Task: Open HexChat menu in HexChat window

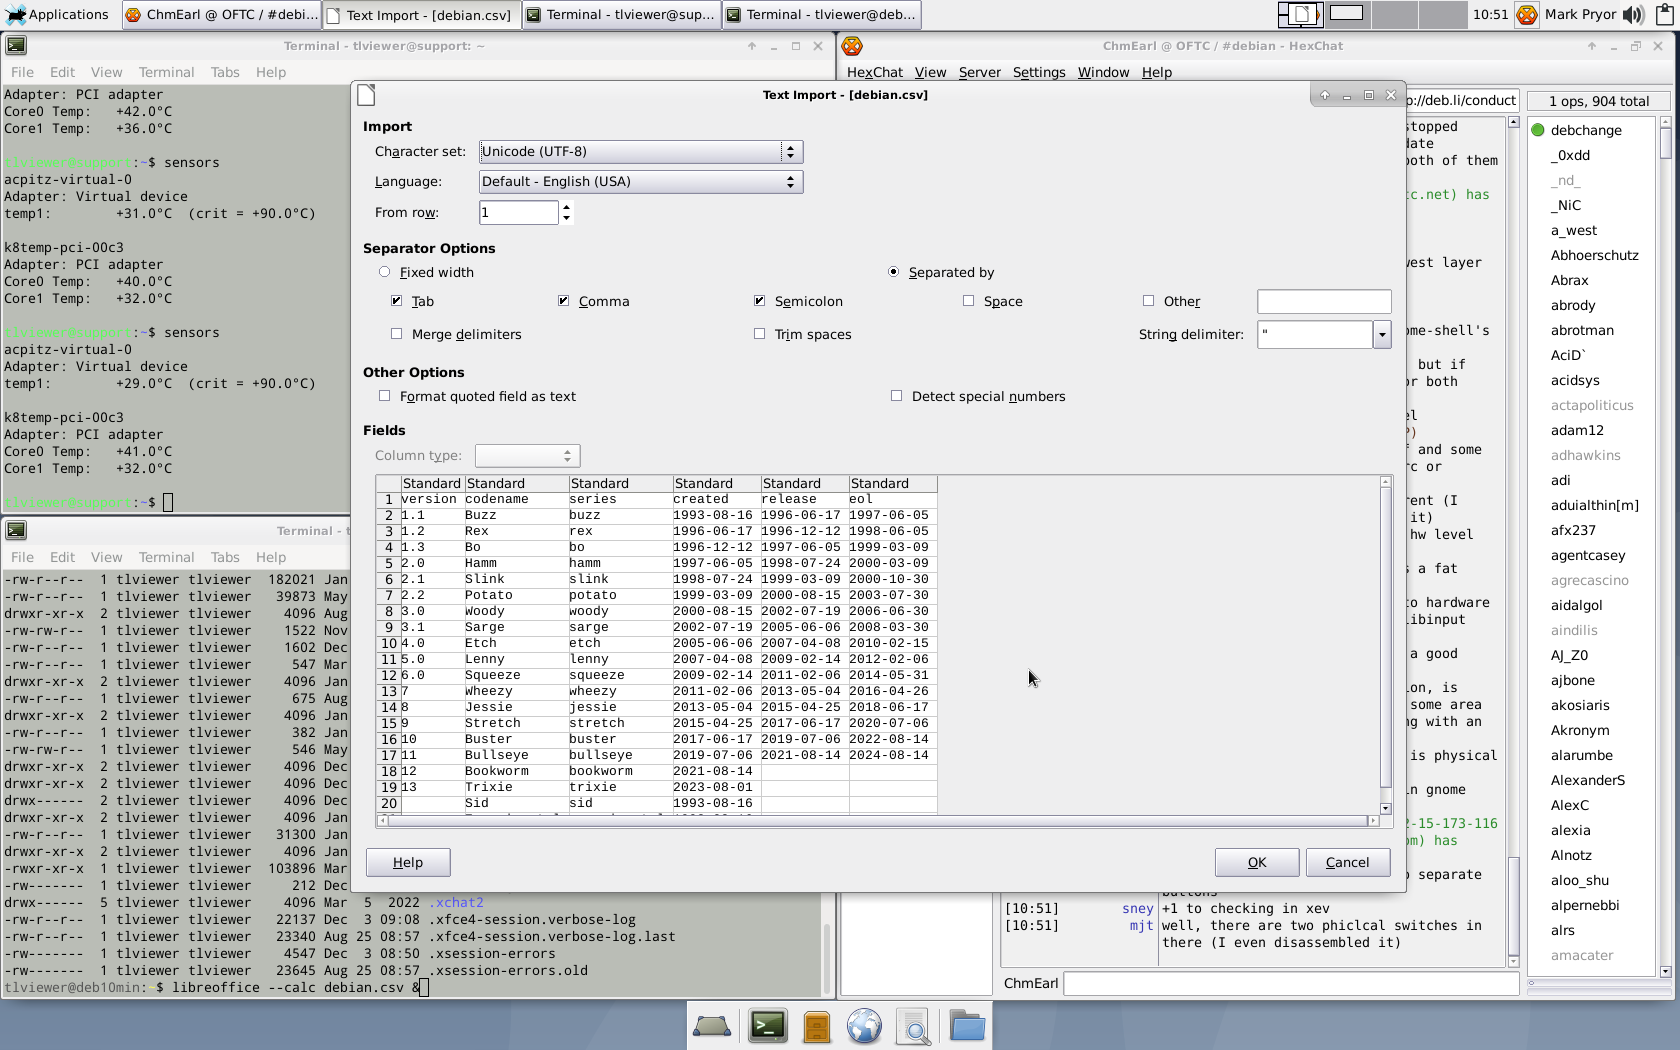Action: (x=874, y=72)
